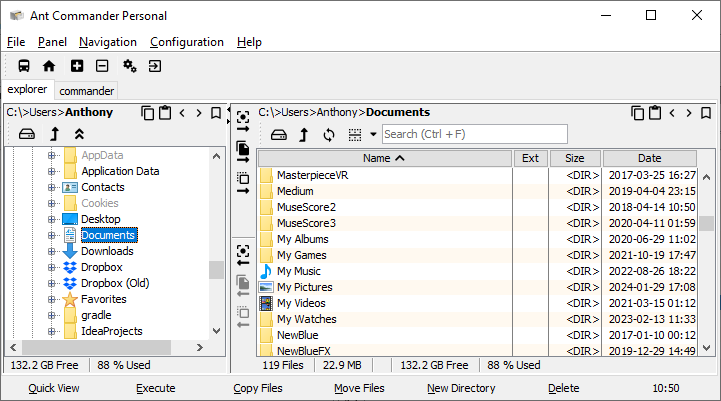This screenshot has height=401, width=721.
Task: Click the settings gears toolbar icon
Action: (x=130, y=66)
